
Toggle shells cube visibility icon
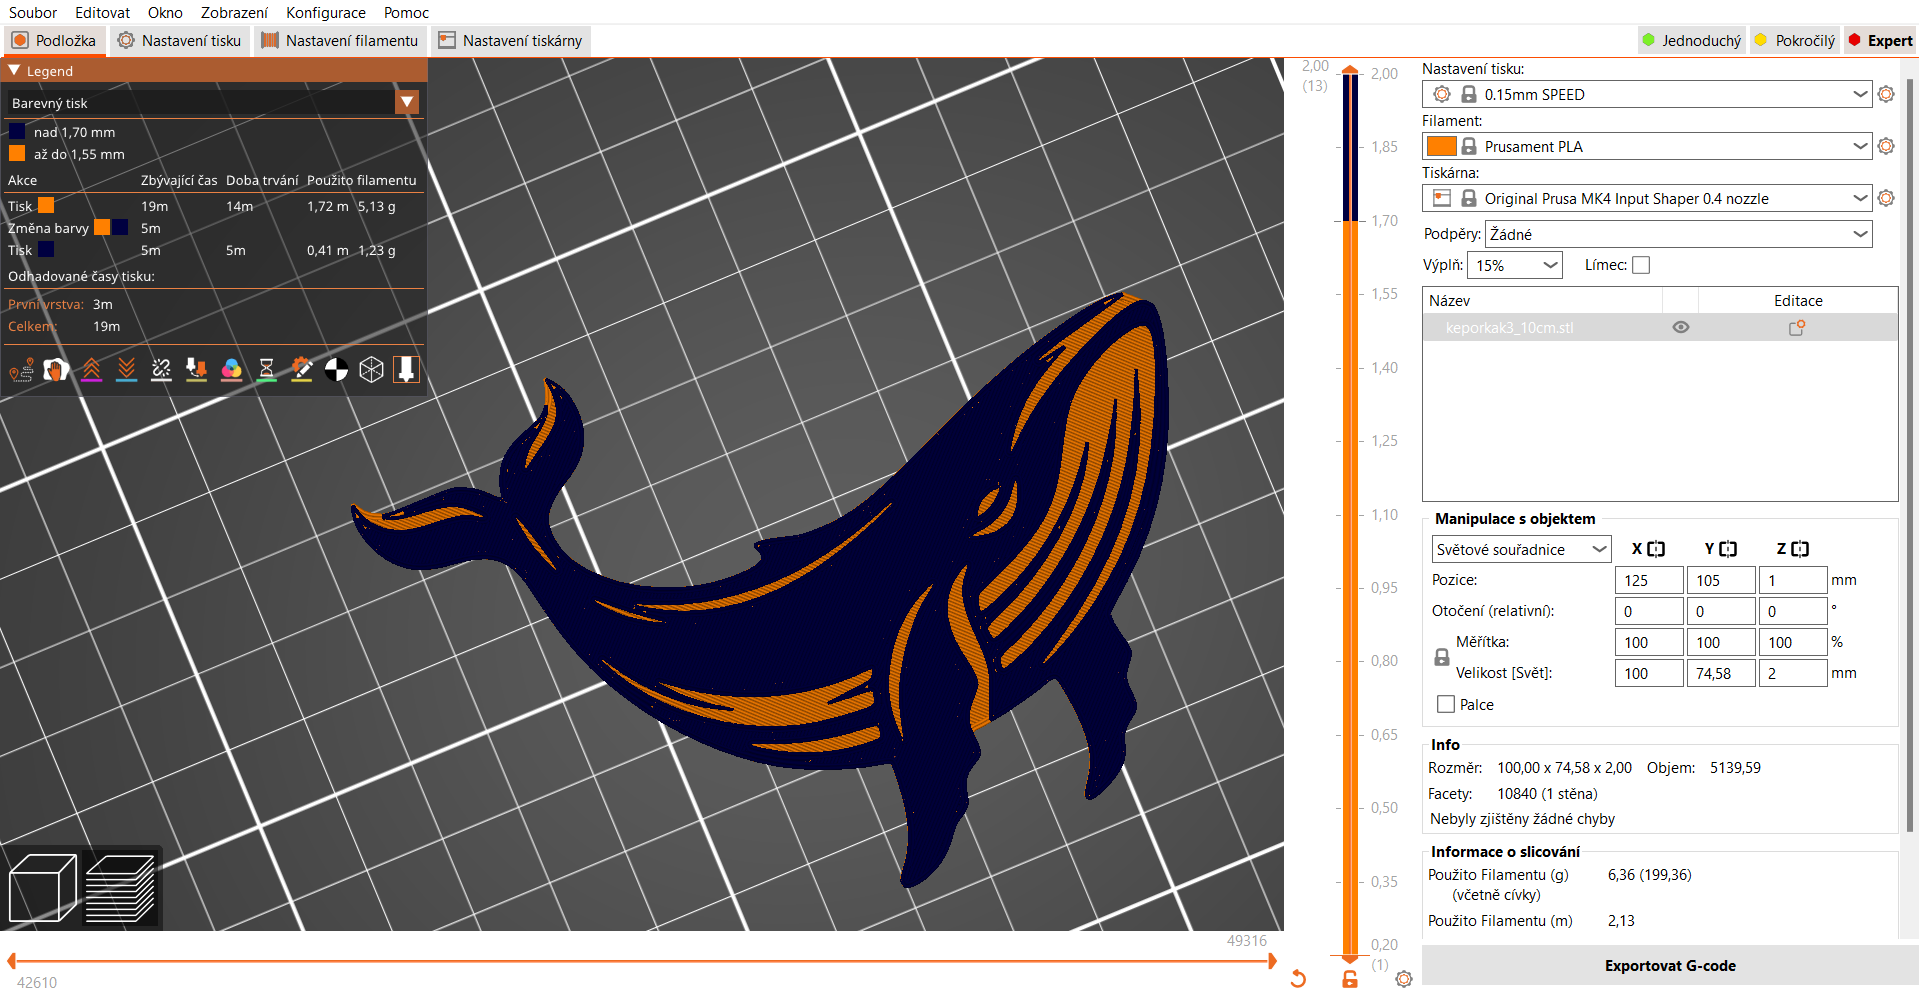pos(371,370)
